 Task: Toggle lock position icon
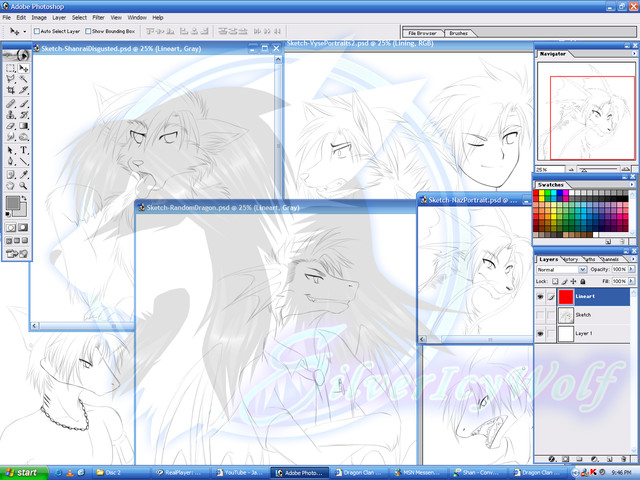tap(573, 281)
